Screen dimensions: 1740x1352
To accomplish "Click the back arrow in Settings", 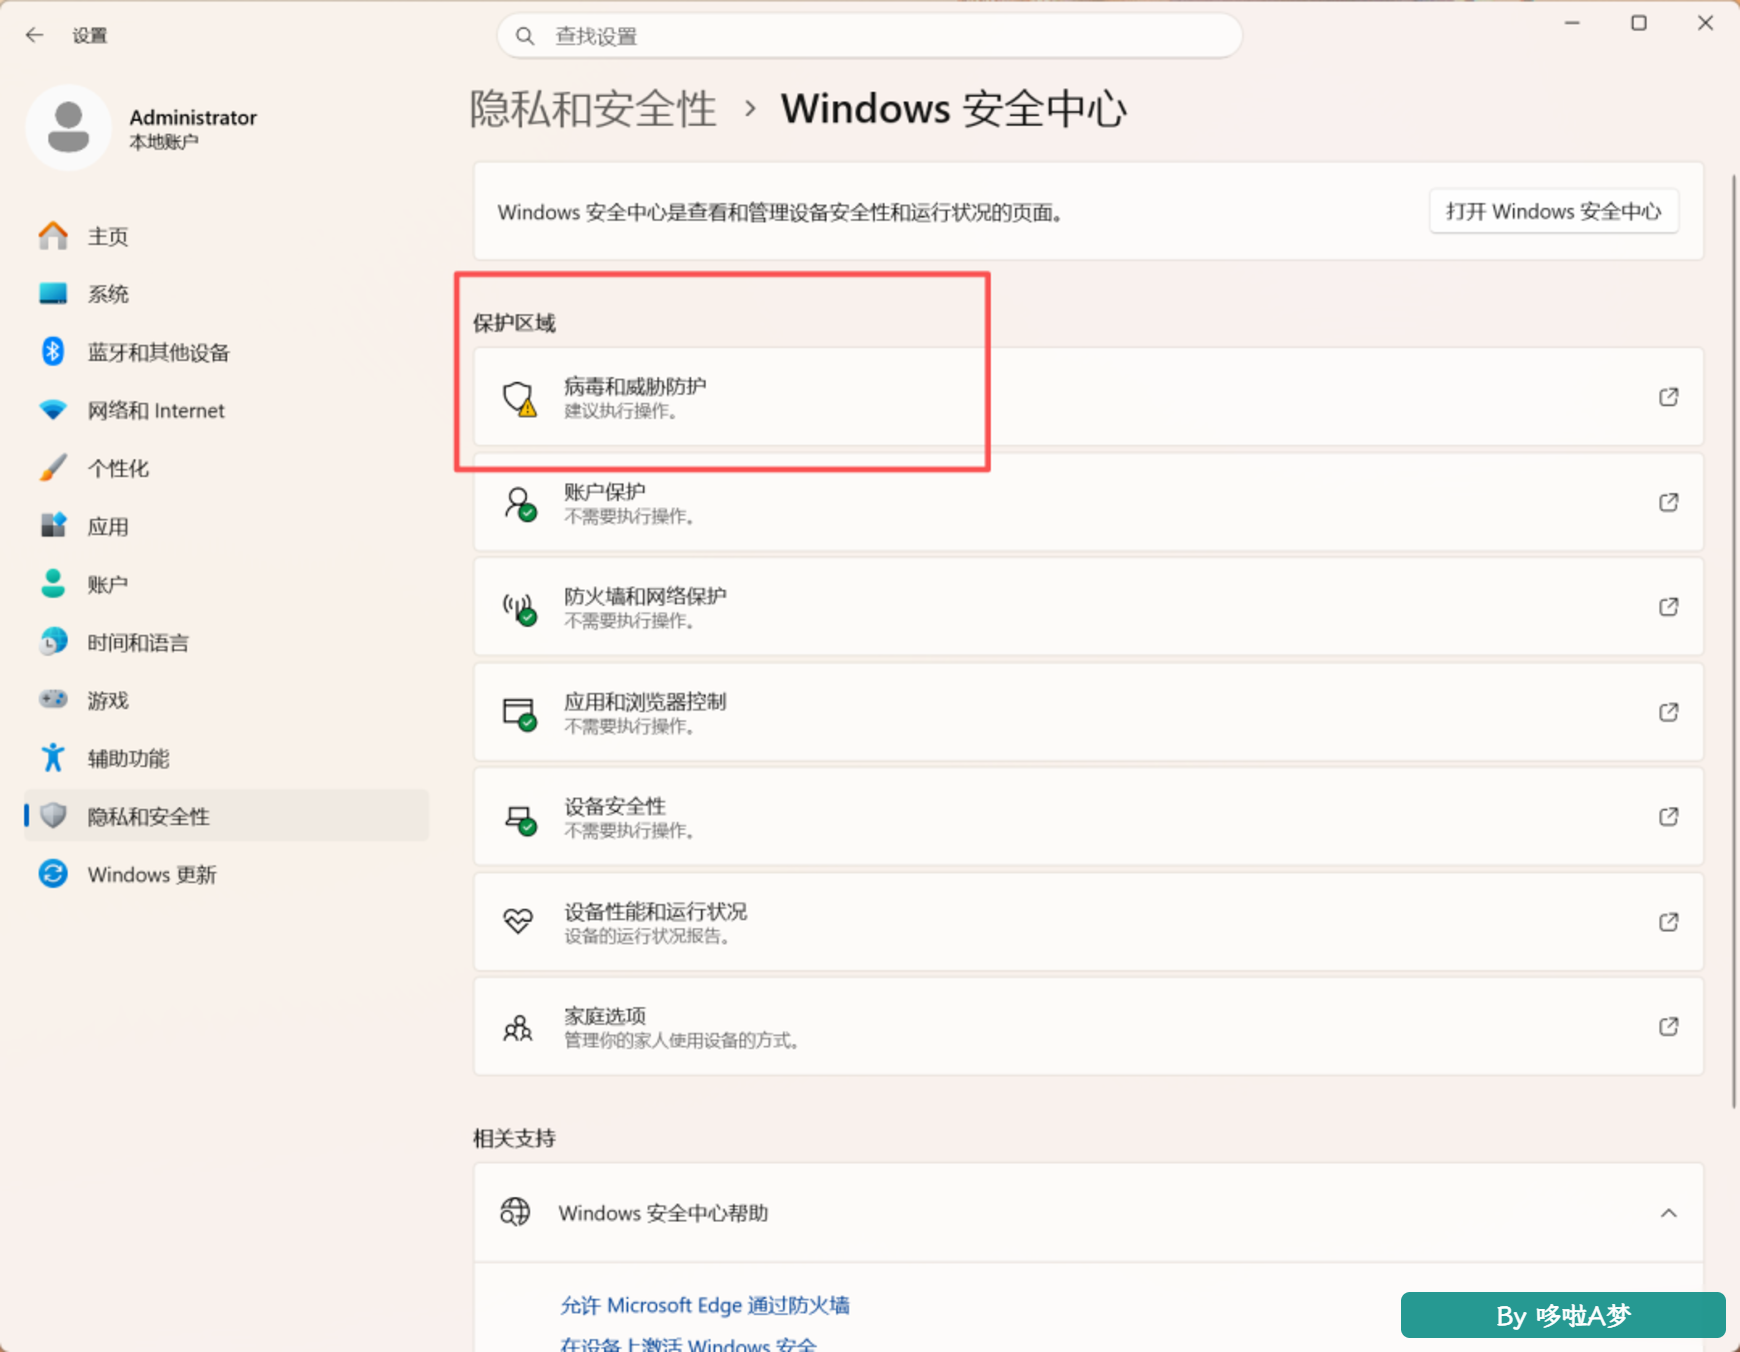I will pos(35,35).
